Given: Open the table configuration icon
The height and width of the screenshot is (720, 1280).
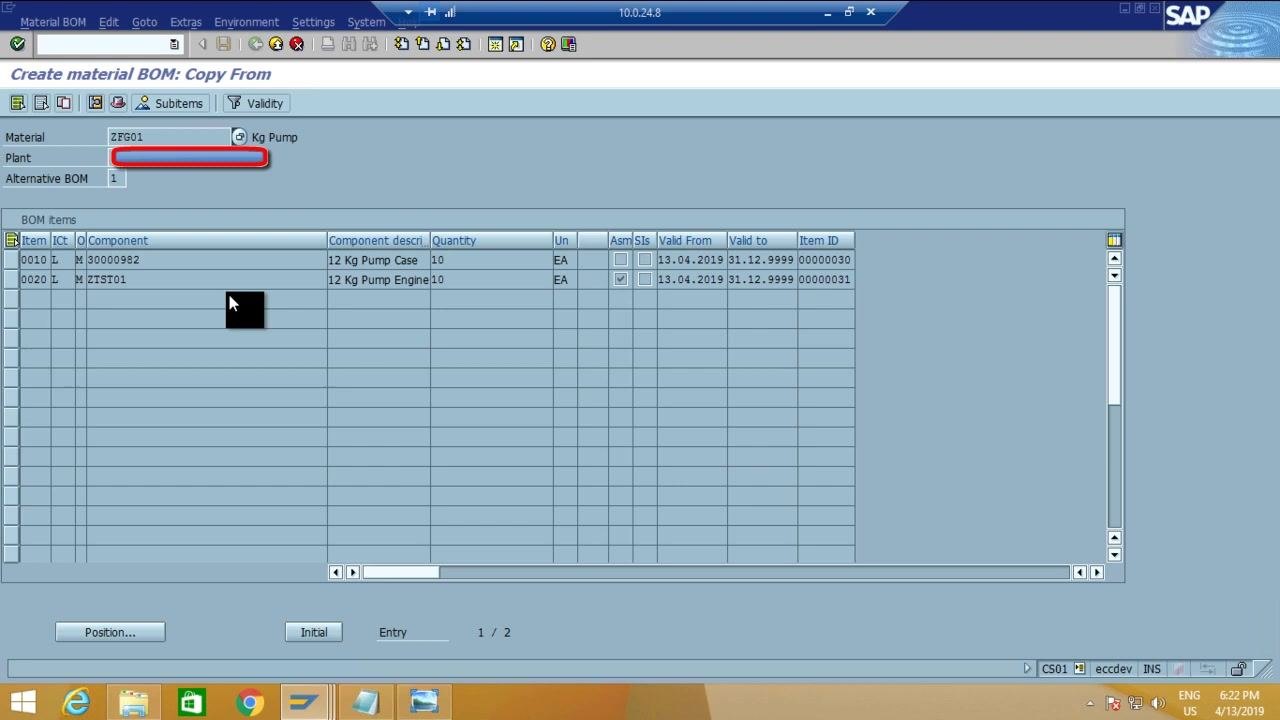Looking at the screenshot, I should coord(1114,240).
